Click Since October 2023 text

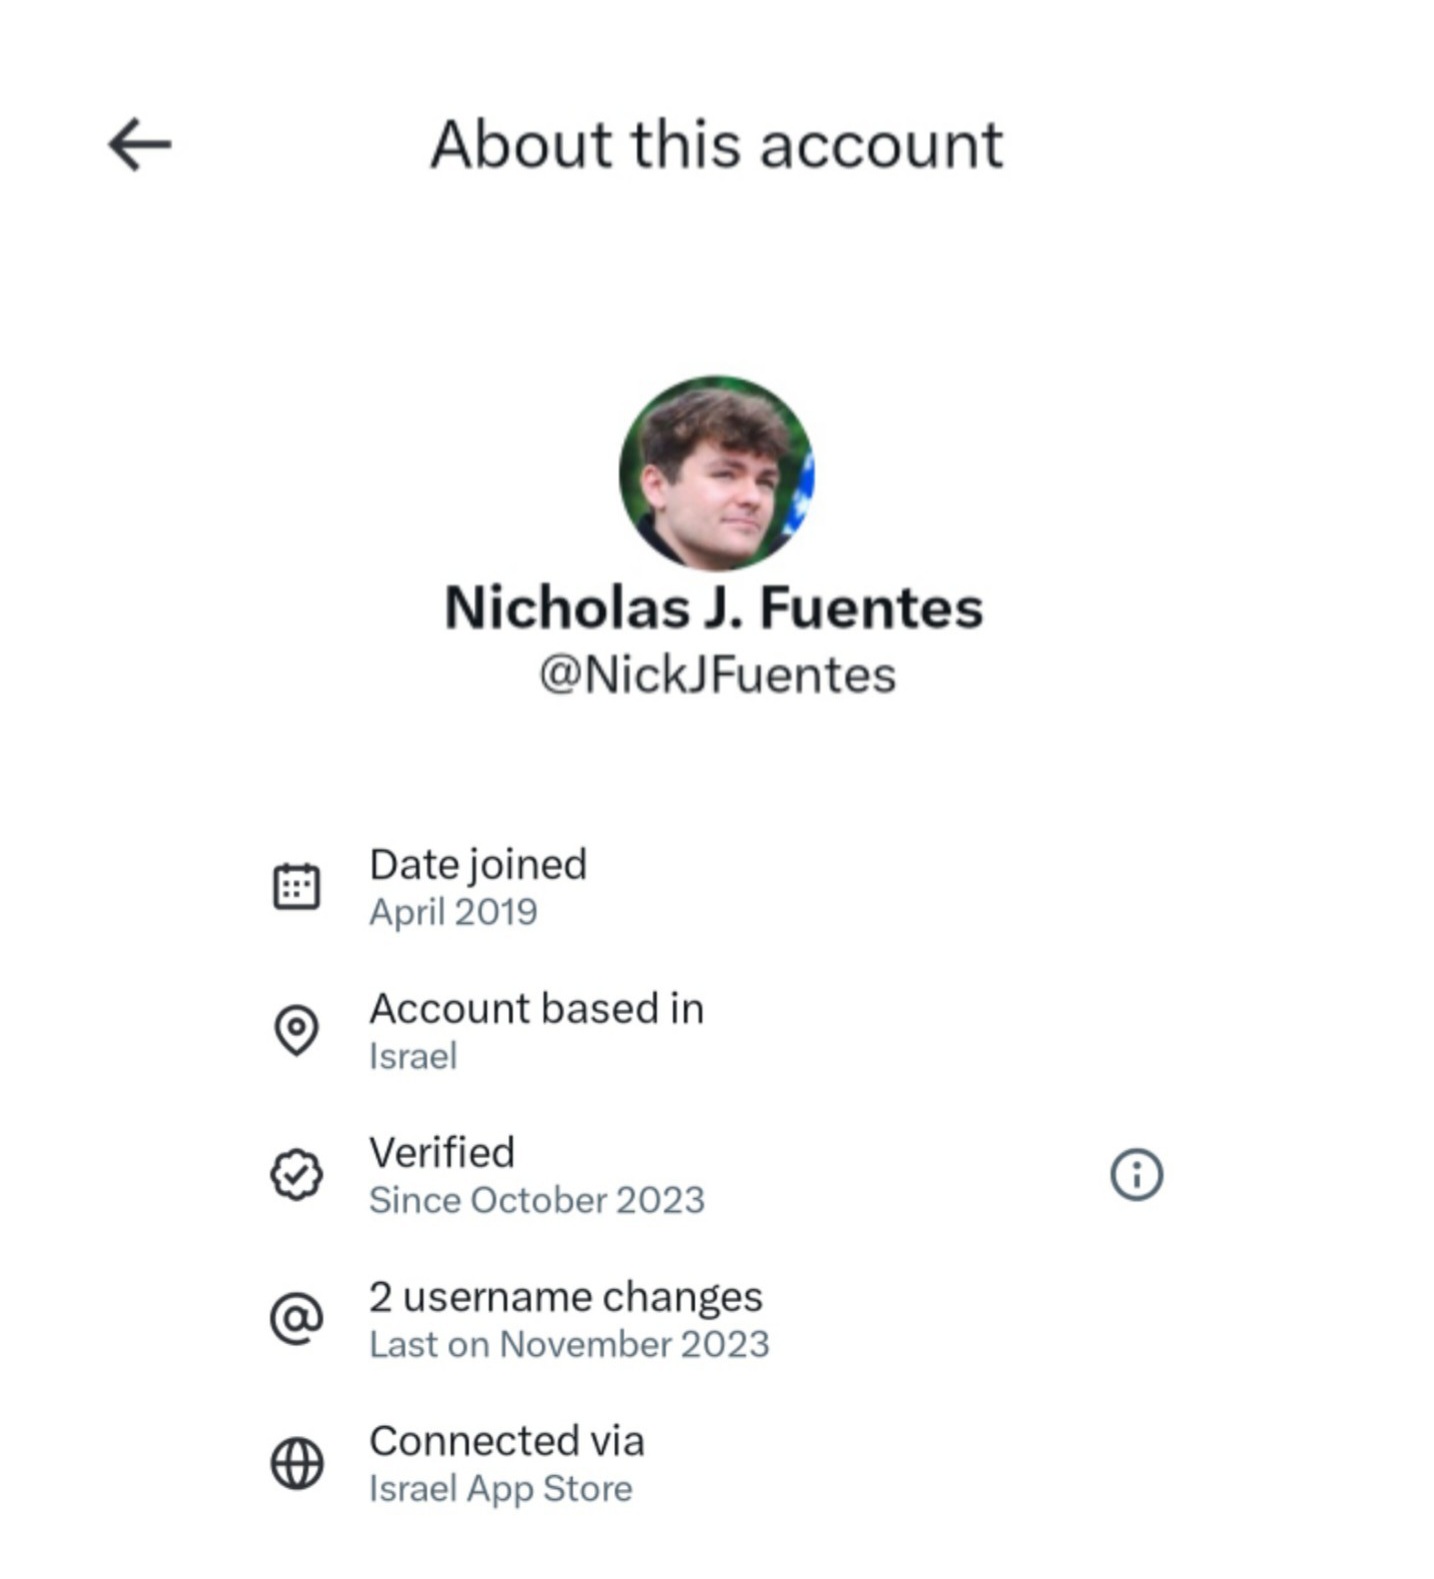coord(536,1200)
